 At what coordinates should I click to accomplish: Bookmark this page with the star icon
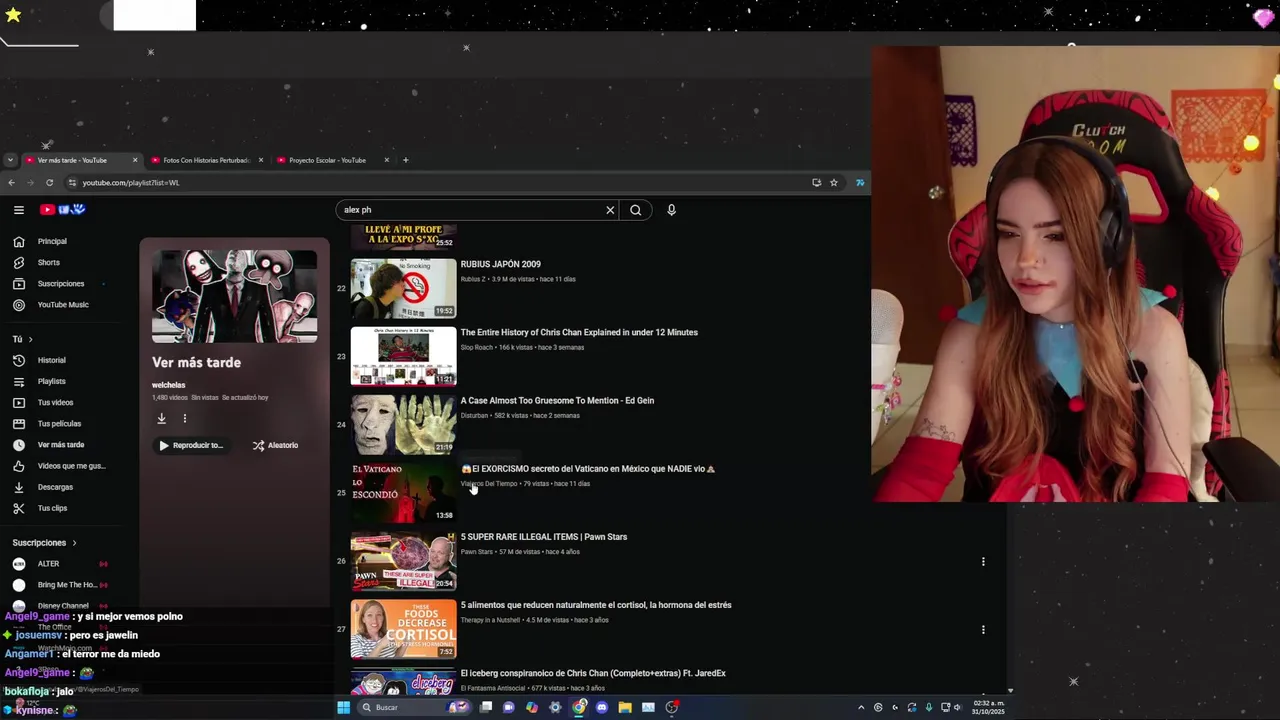pyautogui.click(x=834, y=183)
